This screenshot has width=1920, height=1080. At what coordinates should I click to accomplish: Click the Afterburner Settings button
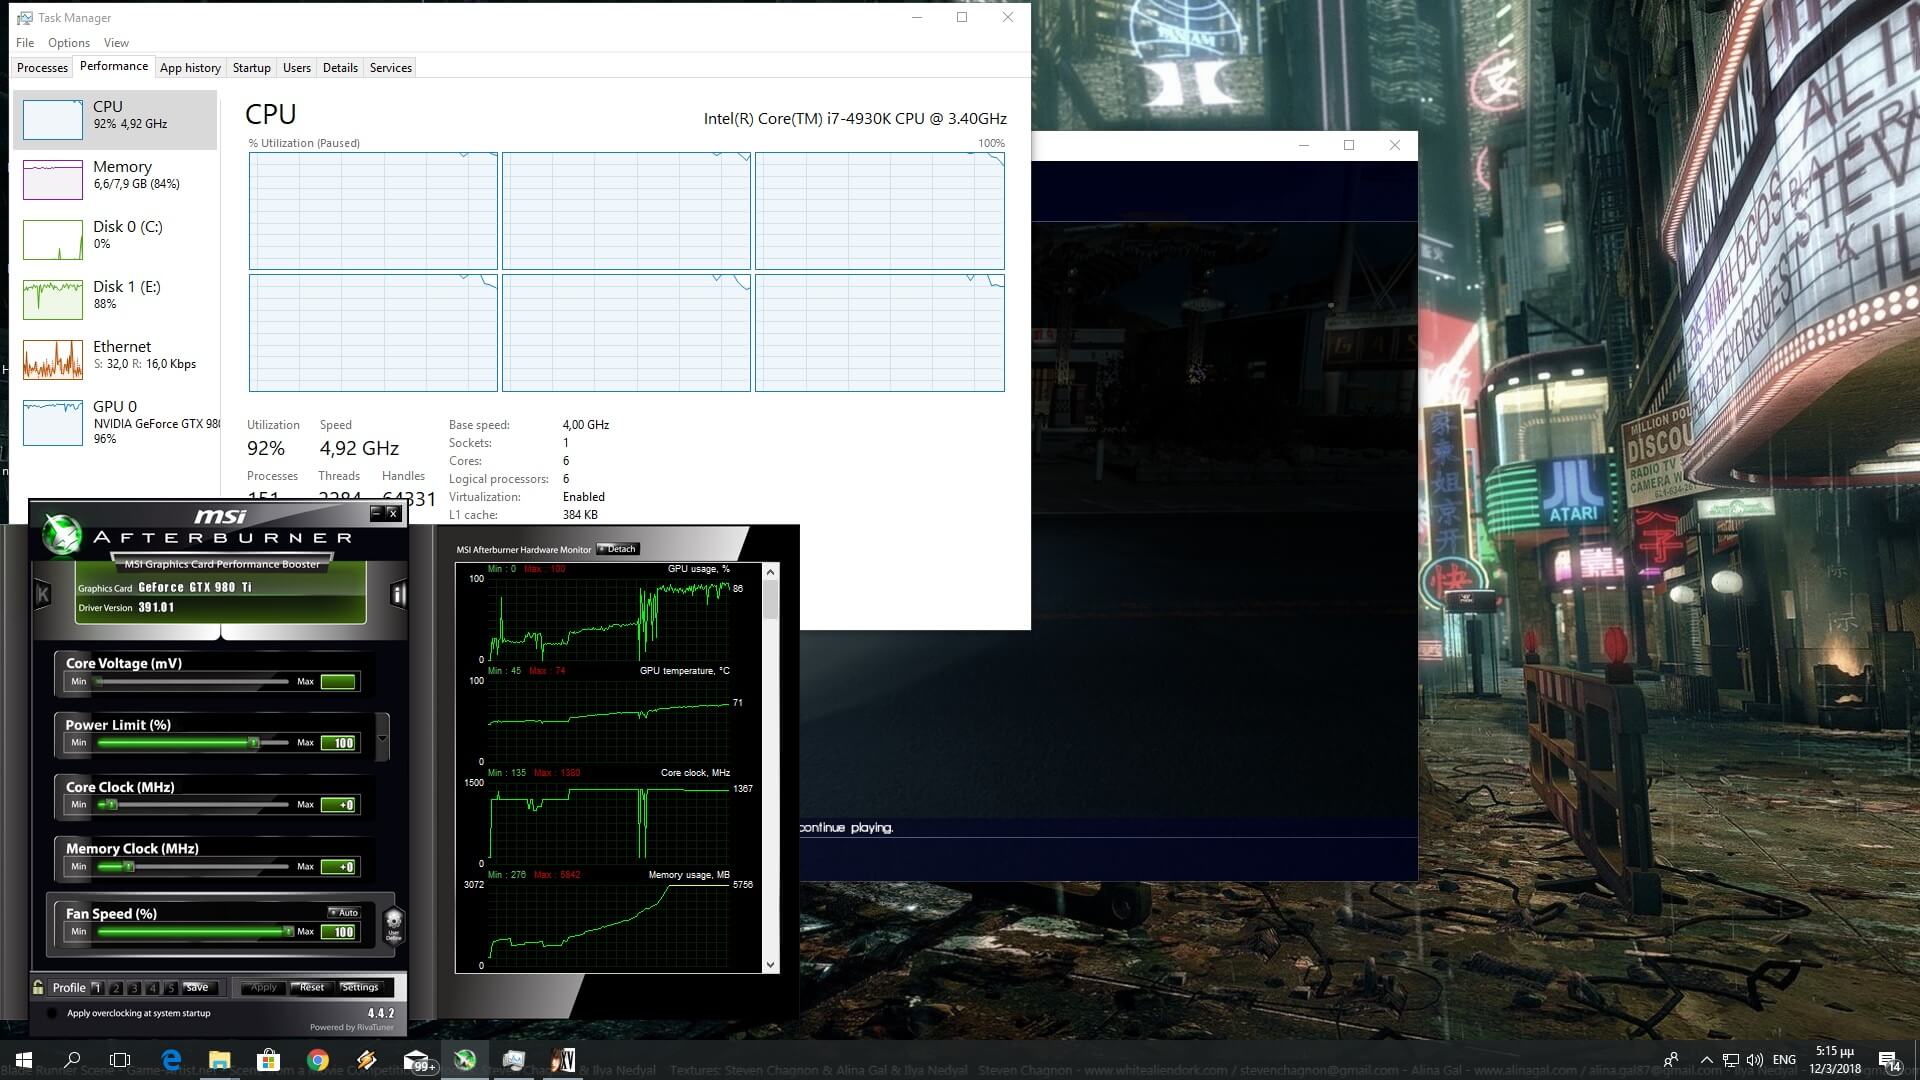pyautogui.click(x=360, y=987)
